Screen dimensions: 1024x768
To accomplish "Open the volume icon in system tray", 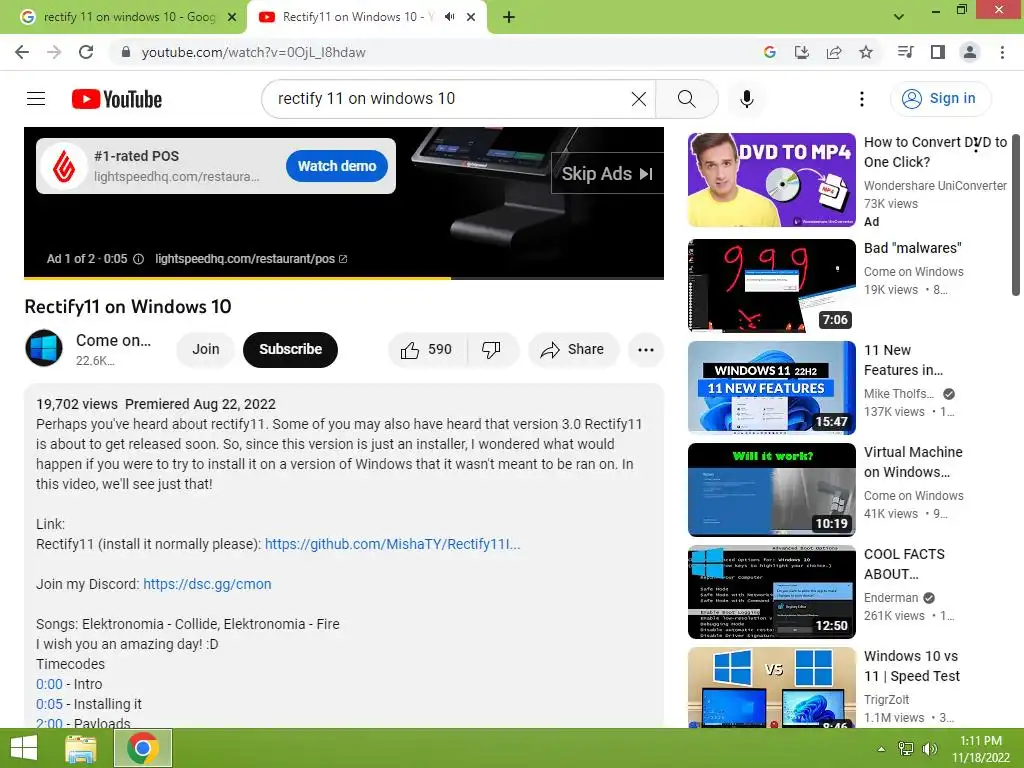I will [929, 749].
